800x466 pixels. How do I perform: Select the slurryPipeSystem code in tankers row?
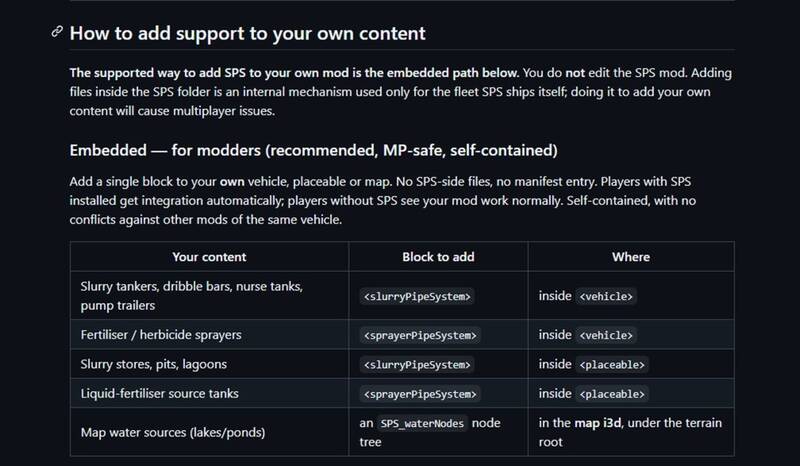click(417, 297)
